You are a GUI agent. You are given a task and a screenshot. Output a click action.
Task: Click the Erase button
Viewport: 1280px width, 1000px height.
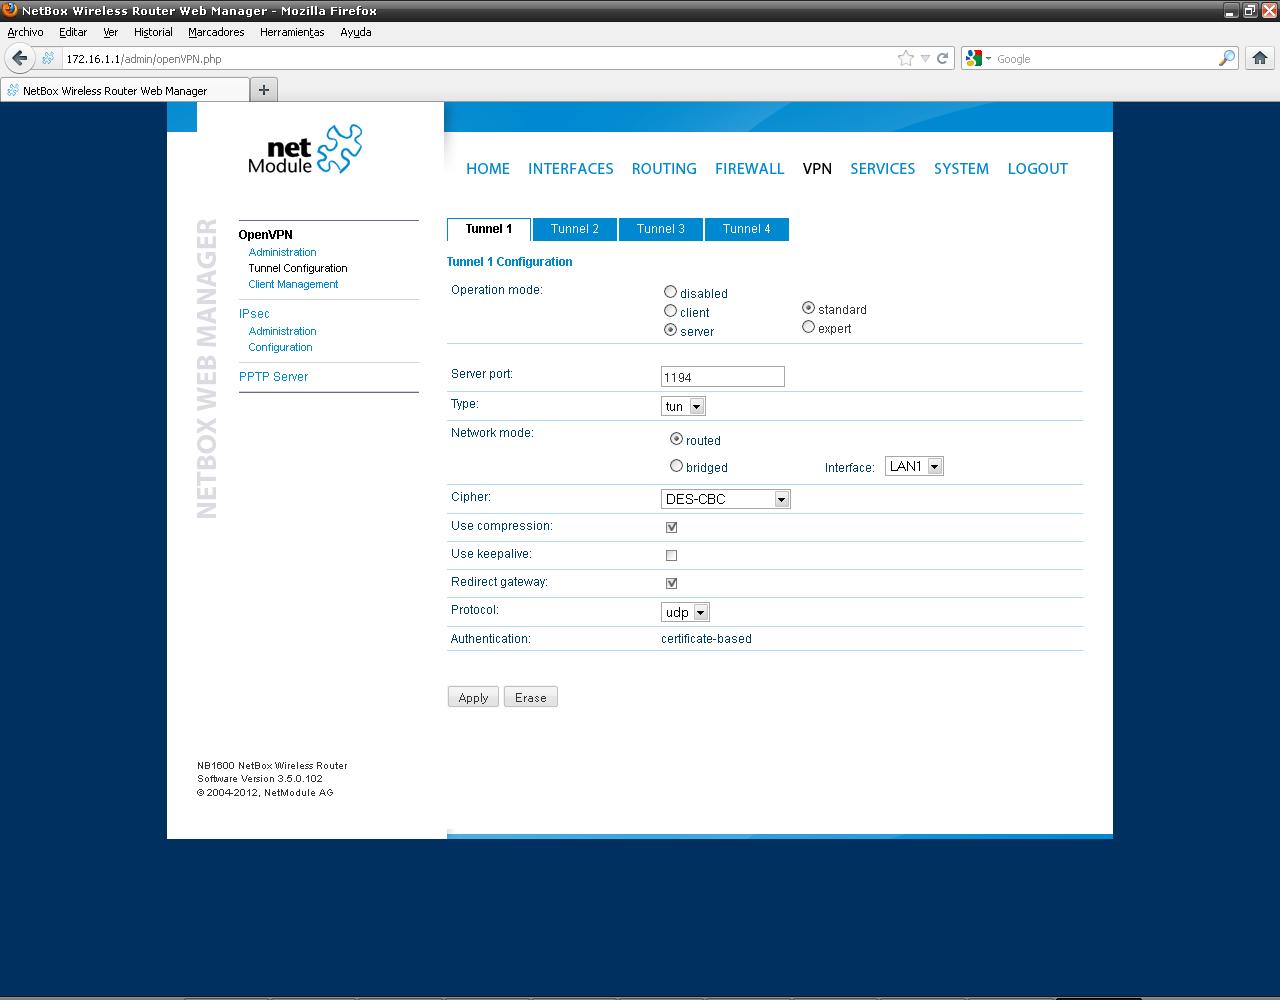point(531,697)
